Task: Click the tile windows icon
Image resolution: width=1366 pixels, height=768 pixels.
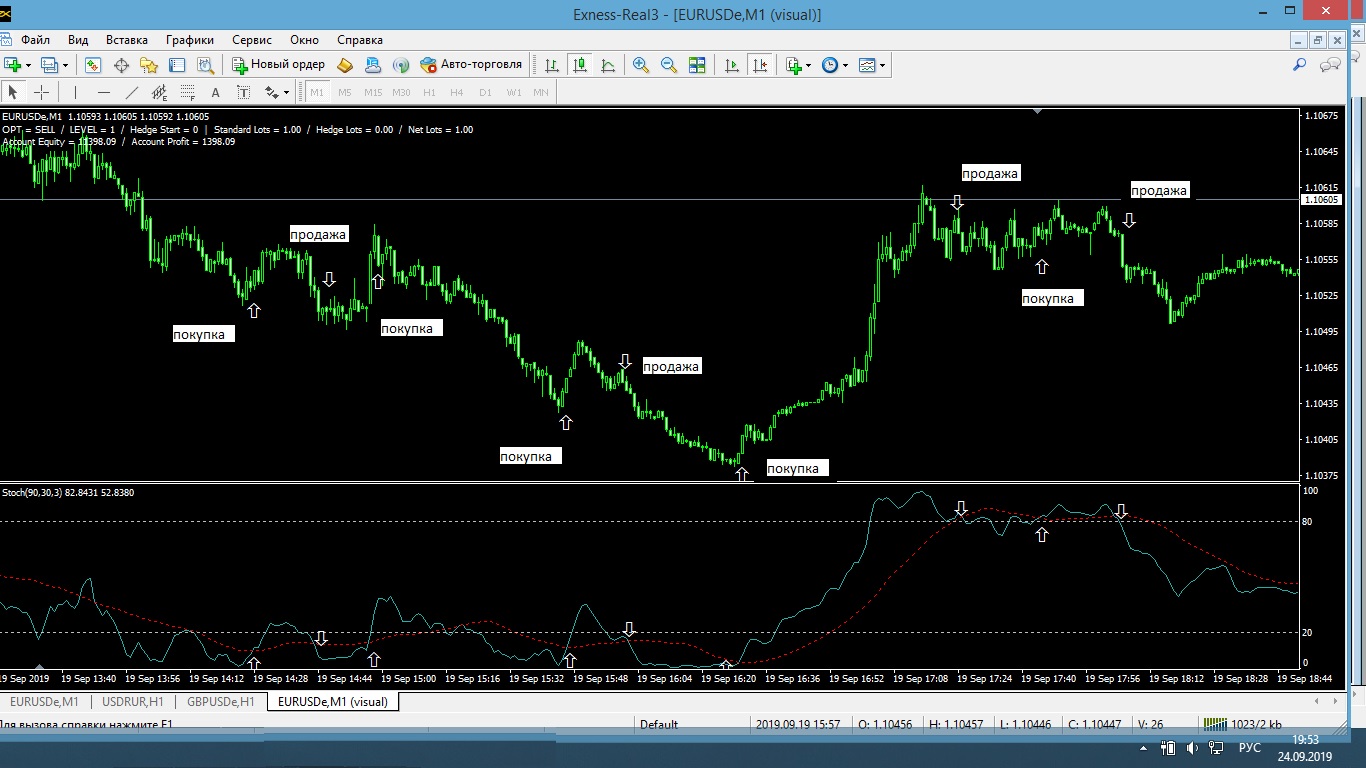Action: 697,65
